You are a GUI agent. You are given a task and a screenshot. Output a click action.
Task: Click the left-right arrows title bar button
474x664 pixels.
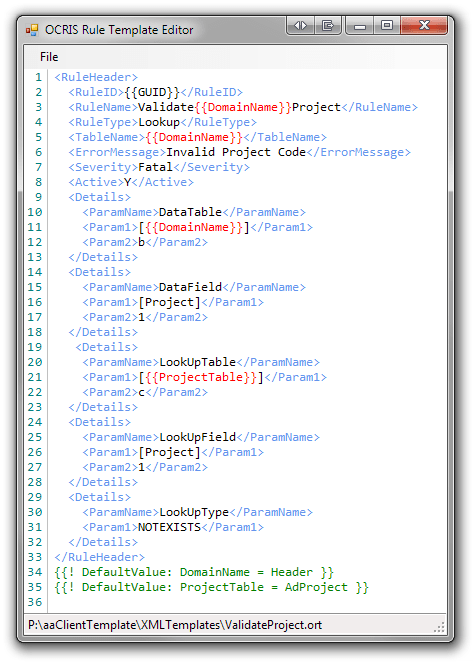coord(300,25)
